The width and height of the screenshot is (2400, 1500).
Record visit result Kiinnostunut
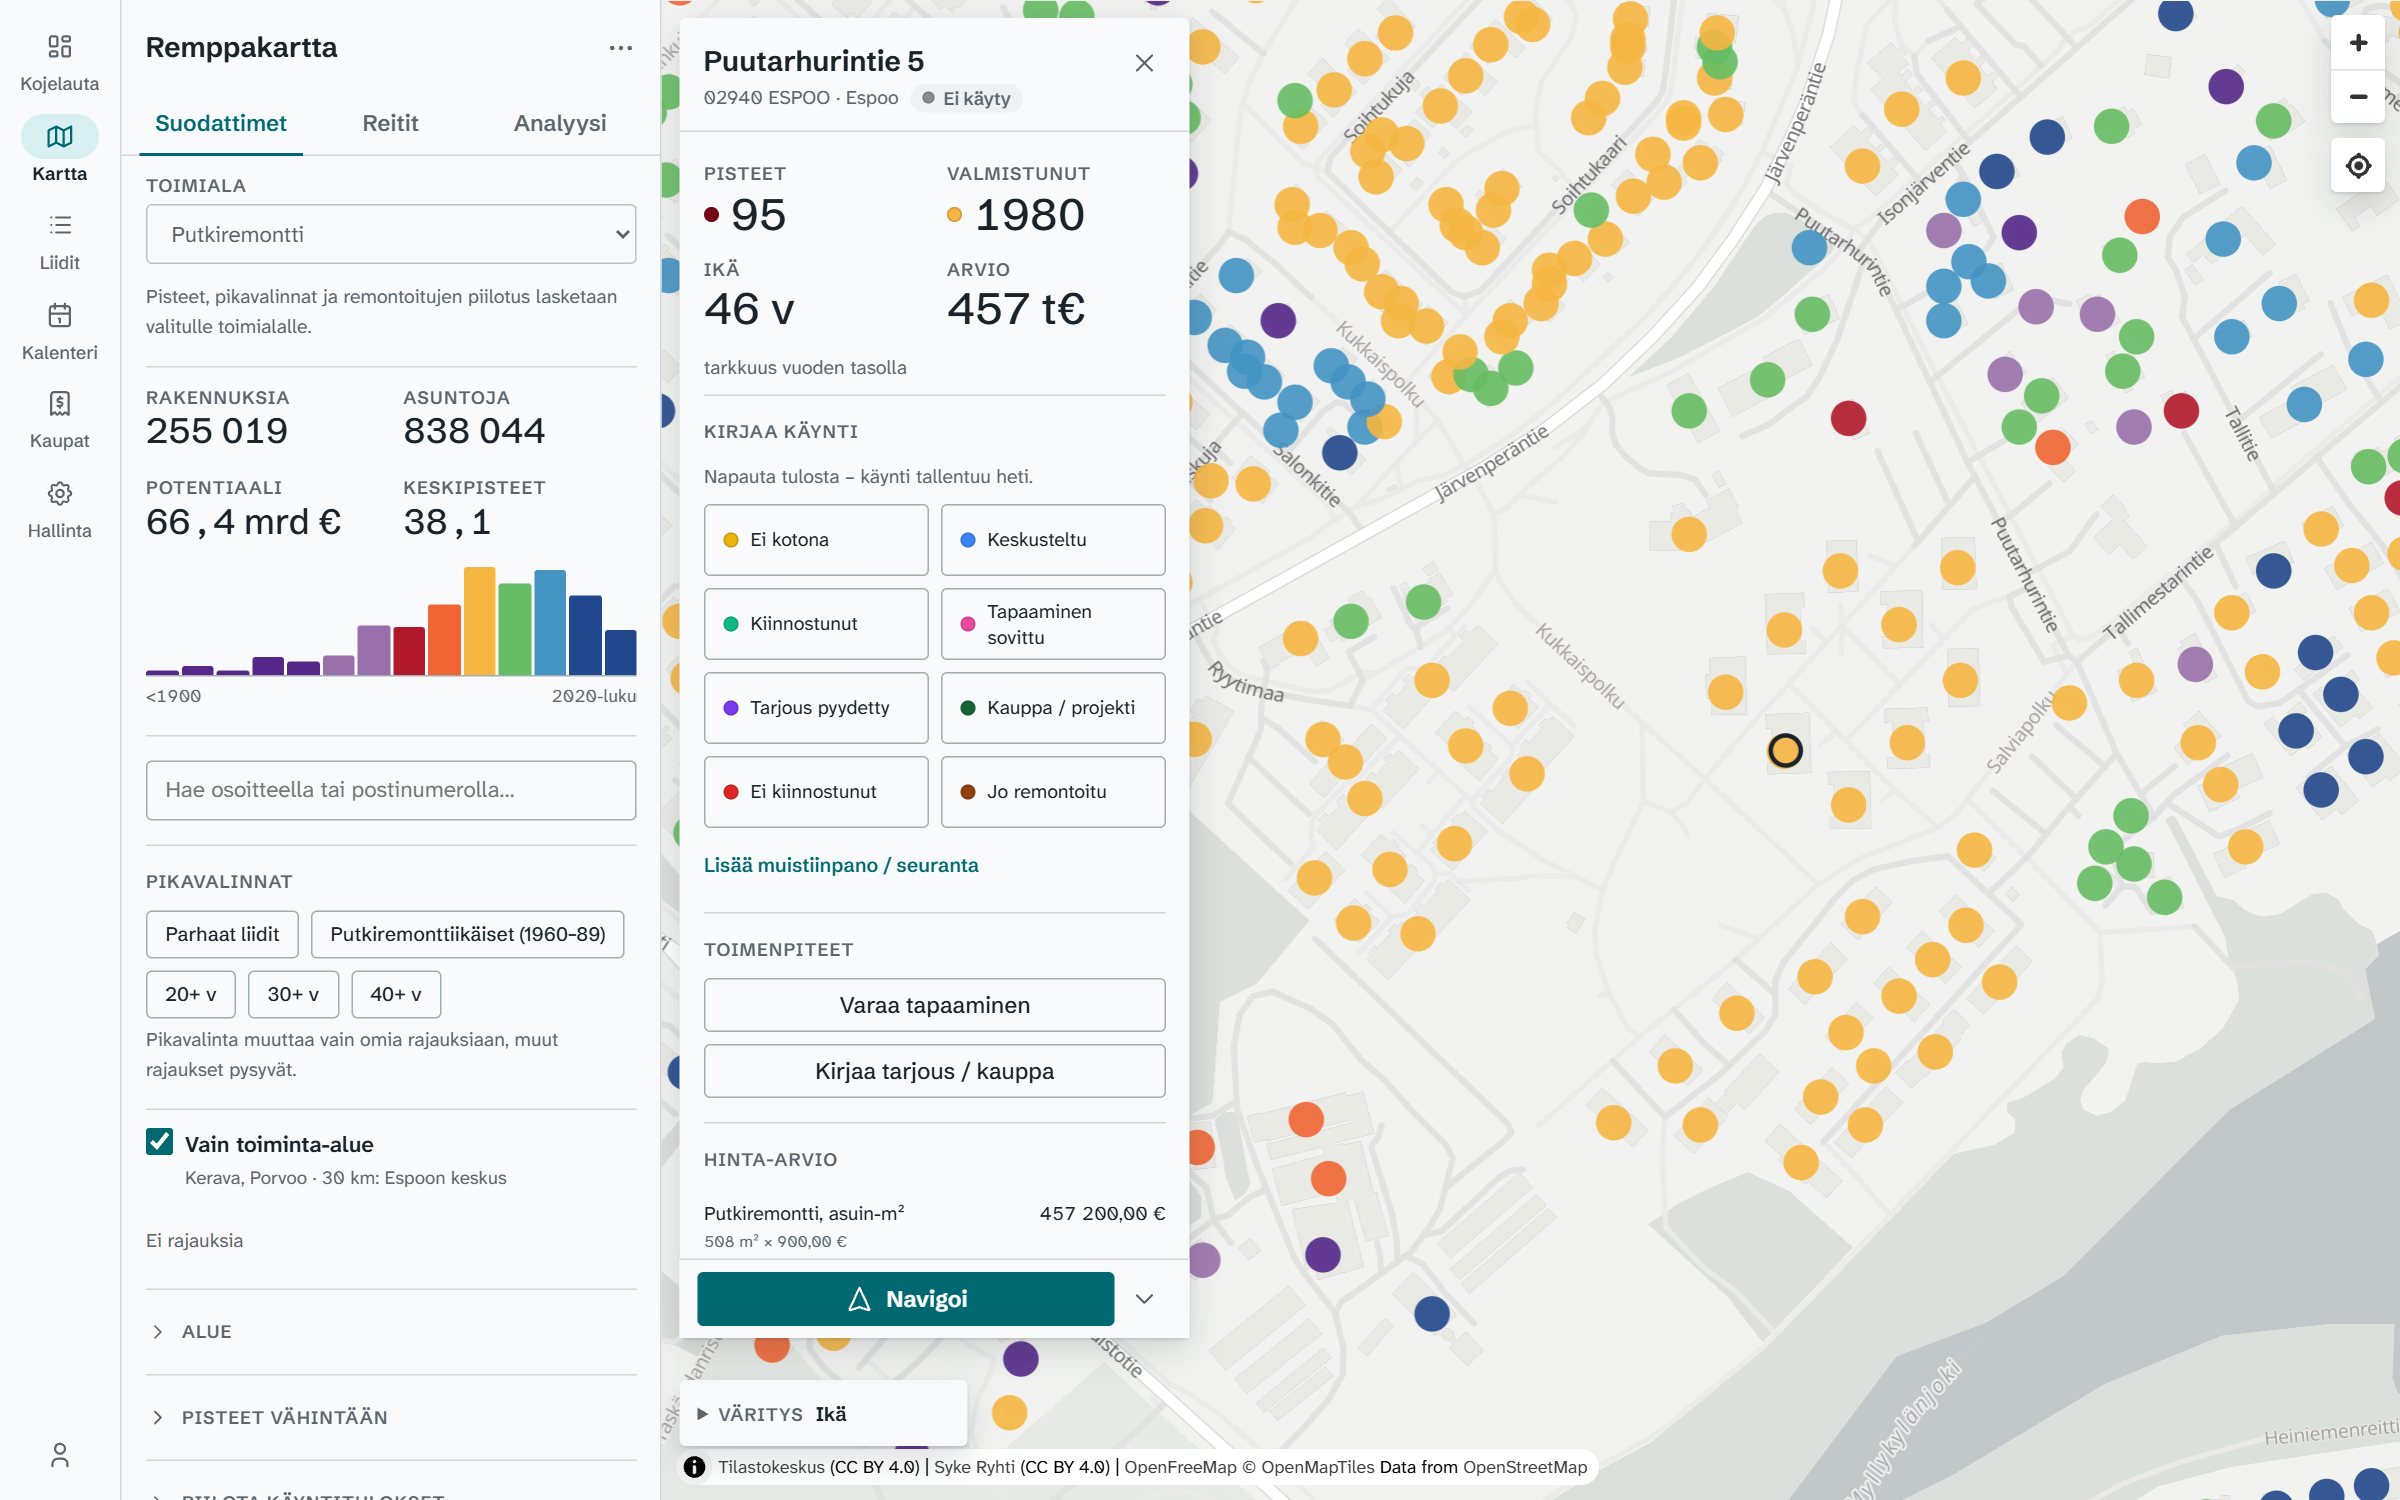tap(815, 624)
